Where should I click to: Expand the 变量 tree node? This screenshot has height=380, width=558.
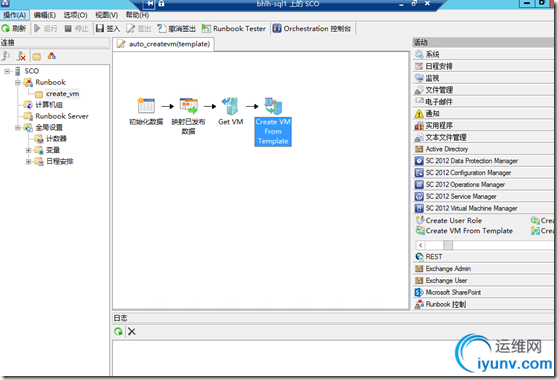(x=28, y=150)
